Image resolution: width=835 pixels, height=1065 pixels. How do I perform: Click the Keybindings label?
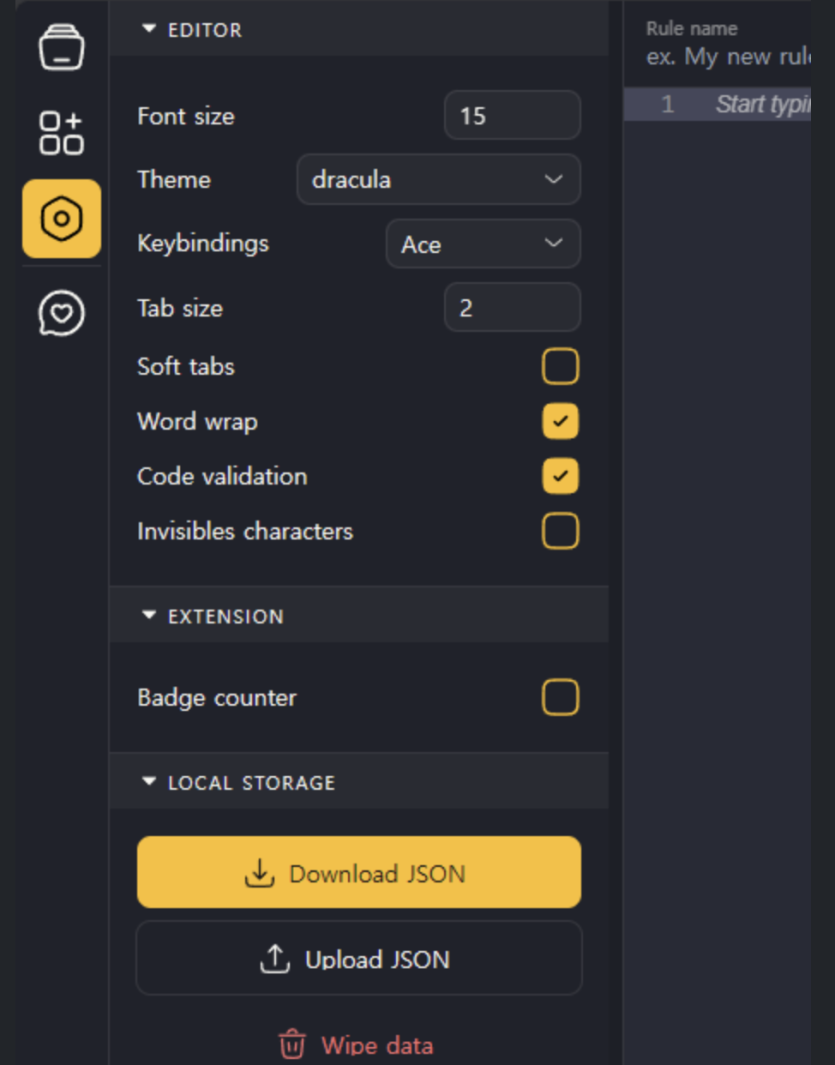[203, 244]
